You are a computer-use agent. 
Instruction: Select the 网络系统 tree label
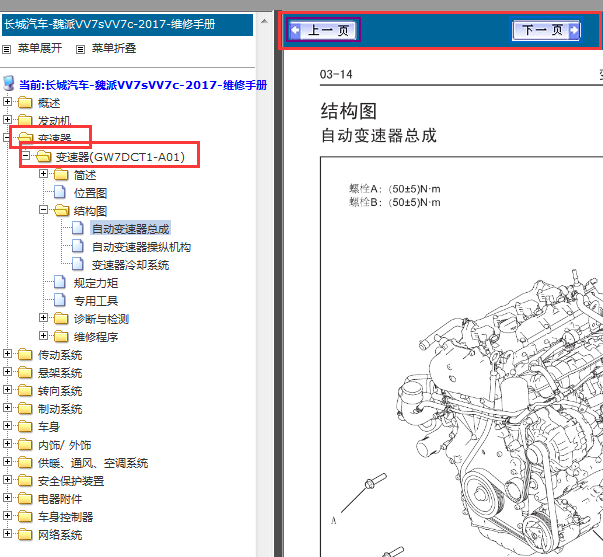pos(60,535)
